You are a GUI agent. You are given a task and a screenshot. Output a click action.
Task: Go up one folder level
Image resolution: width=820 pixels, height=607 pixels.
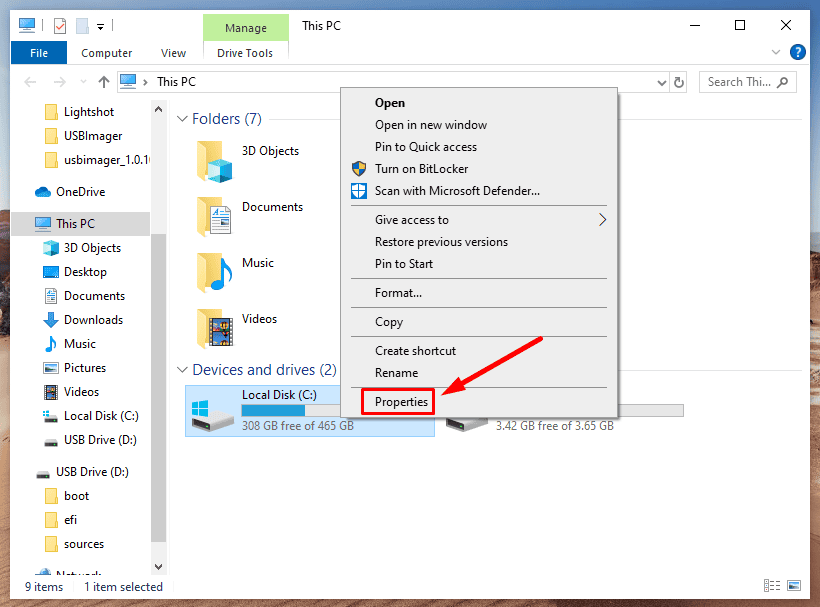click(x=104, y=82)
